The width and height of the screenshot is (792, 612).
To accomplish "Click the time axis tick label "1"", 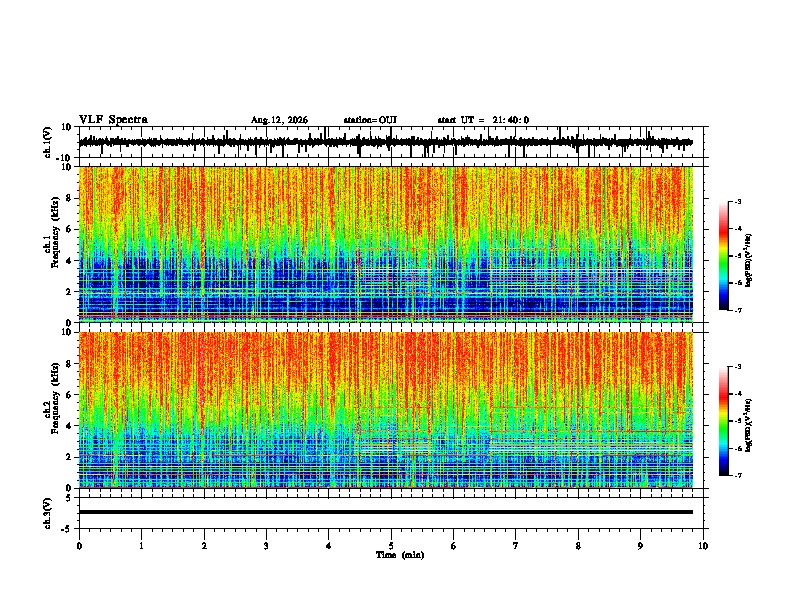I will click(x=141, y=546).
